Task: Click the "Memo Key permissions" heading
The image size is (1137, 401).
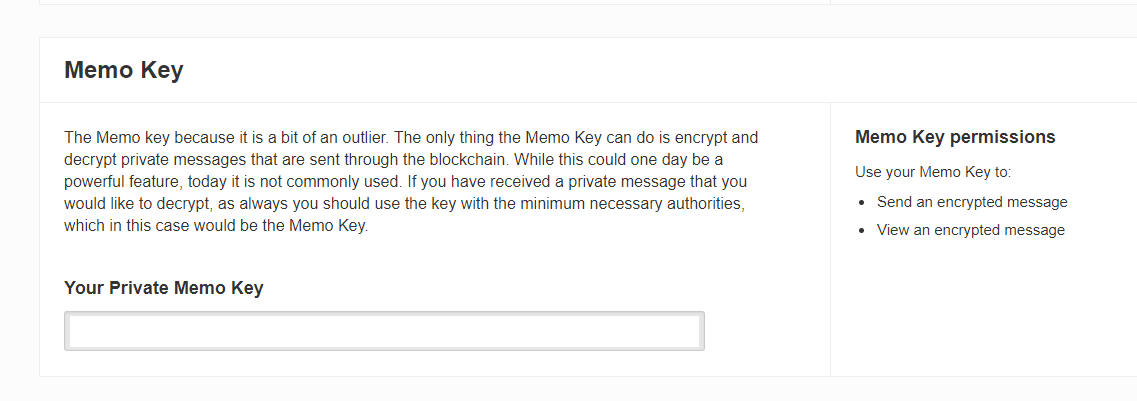Action: [x=955, y=137]
